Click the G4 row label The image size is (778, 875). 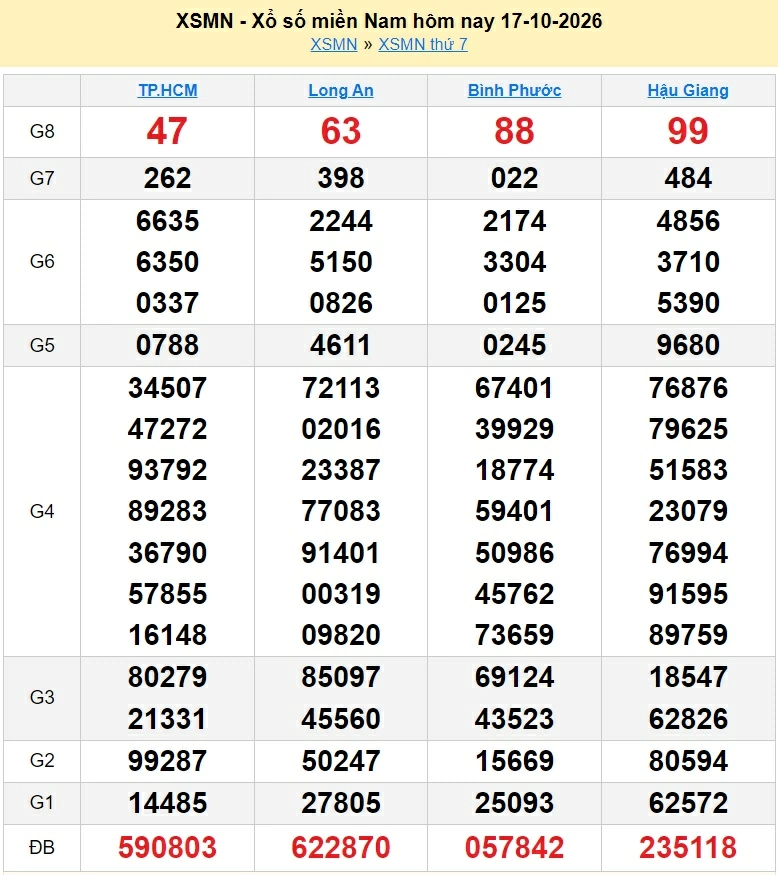[42, 511]
